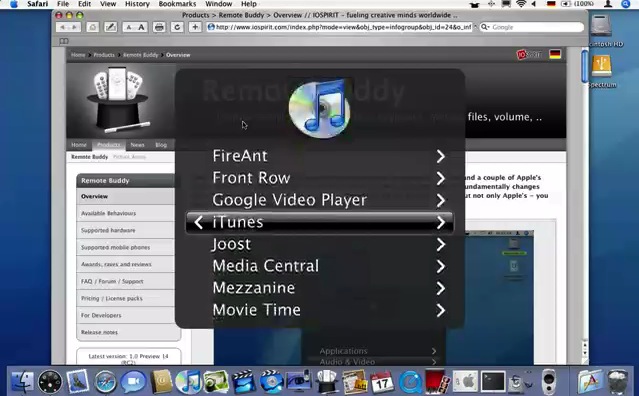Viewport: 639px width, 396px height.
Task: Open Remote Buddy top hat in Dock
Action: pyautogui.click(x=326, y=382)
